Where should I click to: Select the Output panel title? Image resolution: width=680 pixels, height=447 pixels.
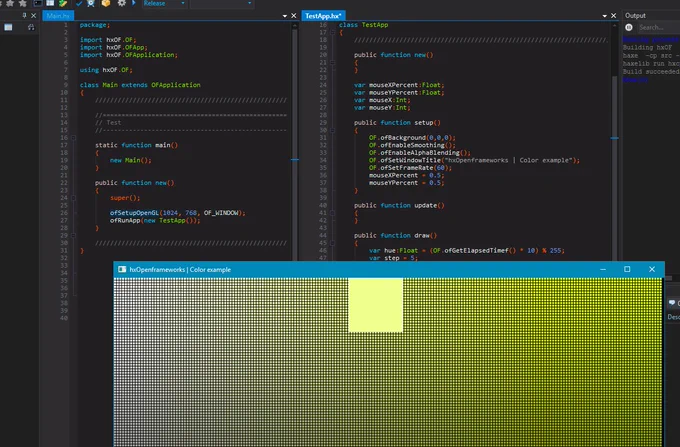[635, 16]
